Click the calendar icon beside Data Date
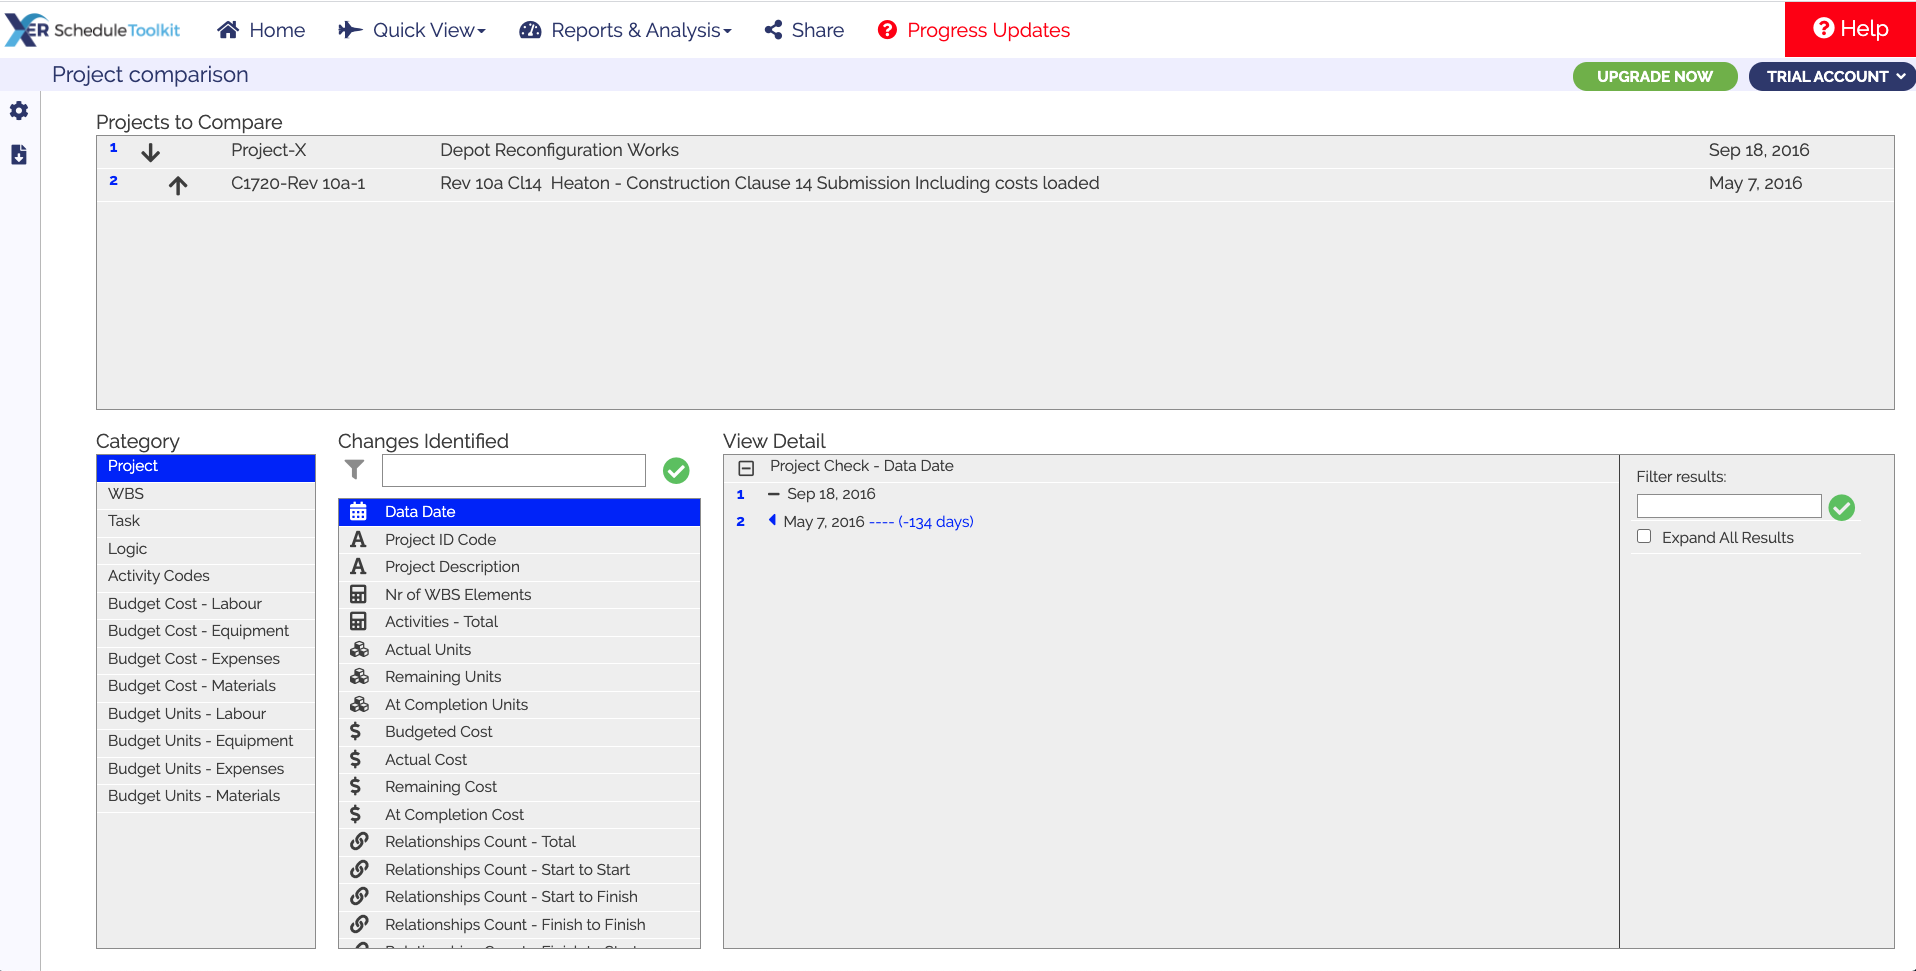Image resolution: width=1916 pixels, height=971 pixels. pyautogui.click(x=358, y=512)
